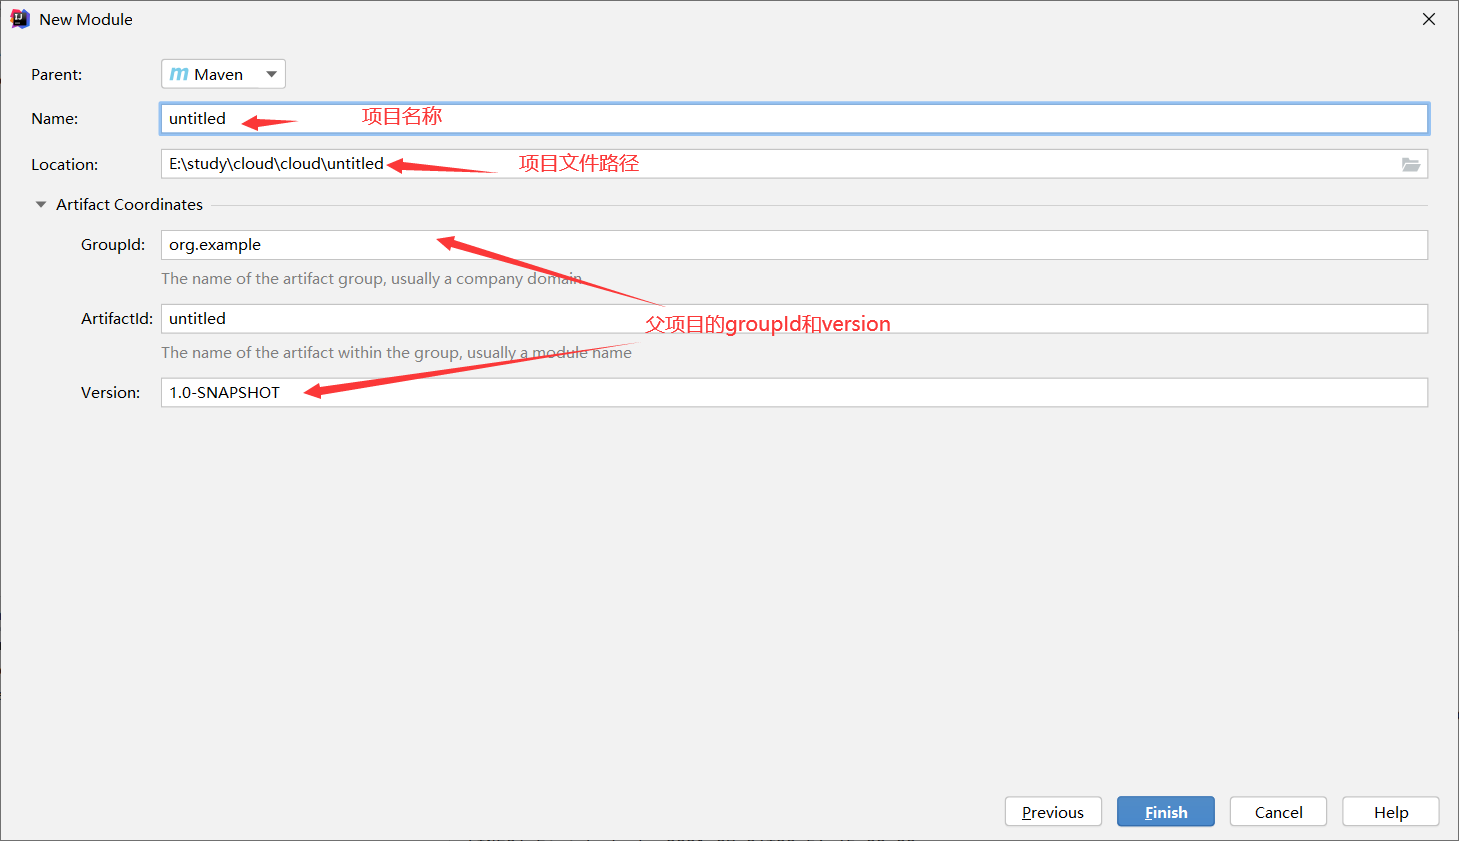This screenshot has height=841, width=1459.
Task: Click the GroupId: label
Action: 113,245
